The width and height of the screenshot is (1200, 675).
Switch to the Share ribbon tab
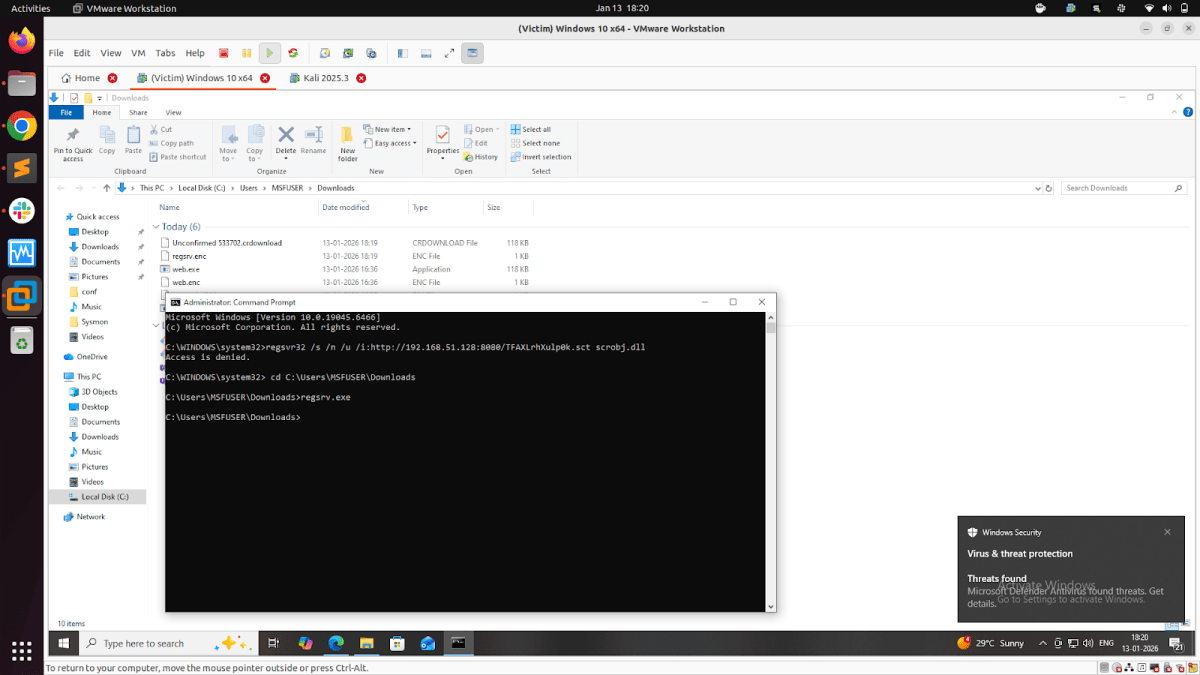pos(138,112)
